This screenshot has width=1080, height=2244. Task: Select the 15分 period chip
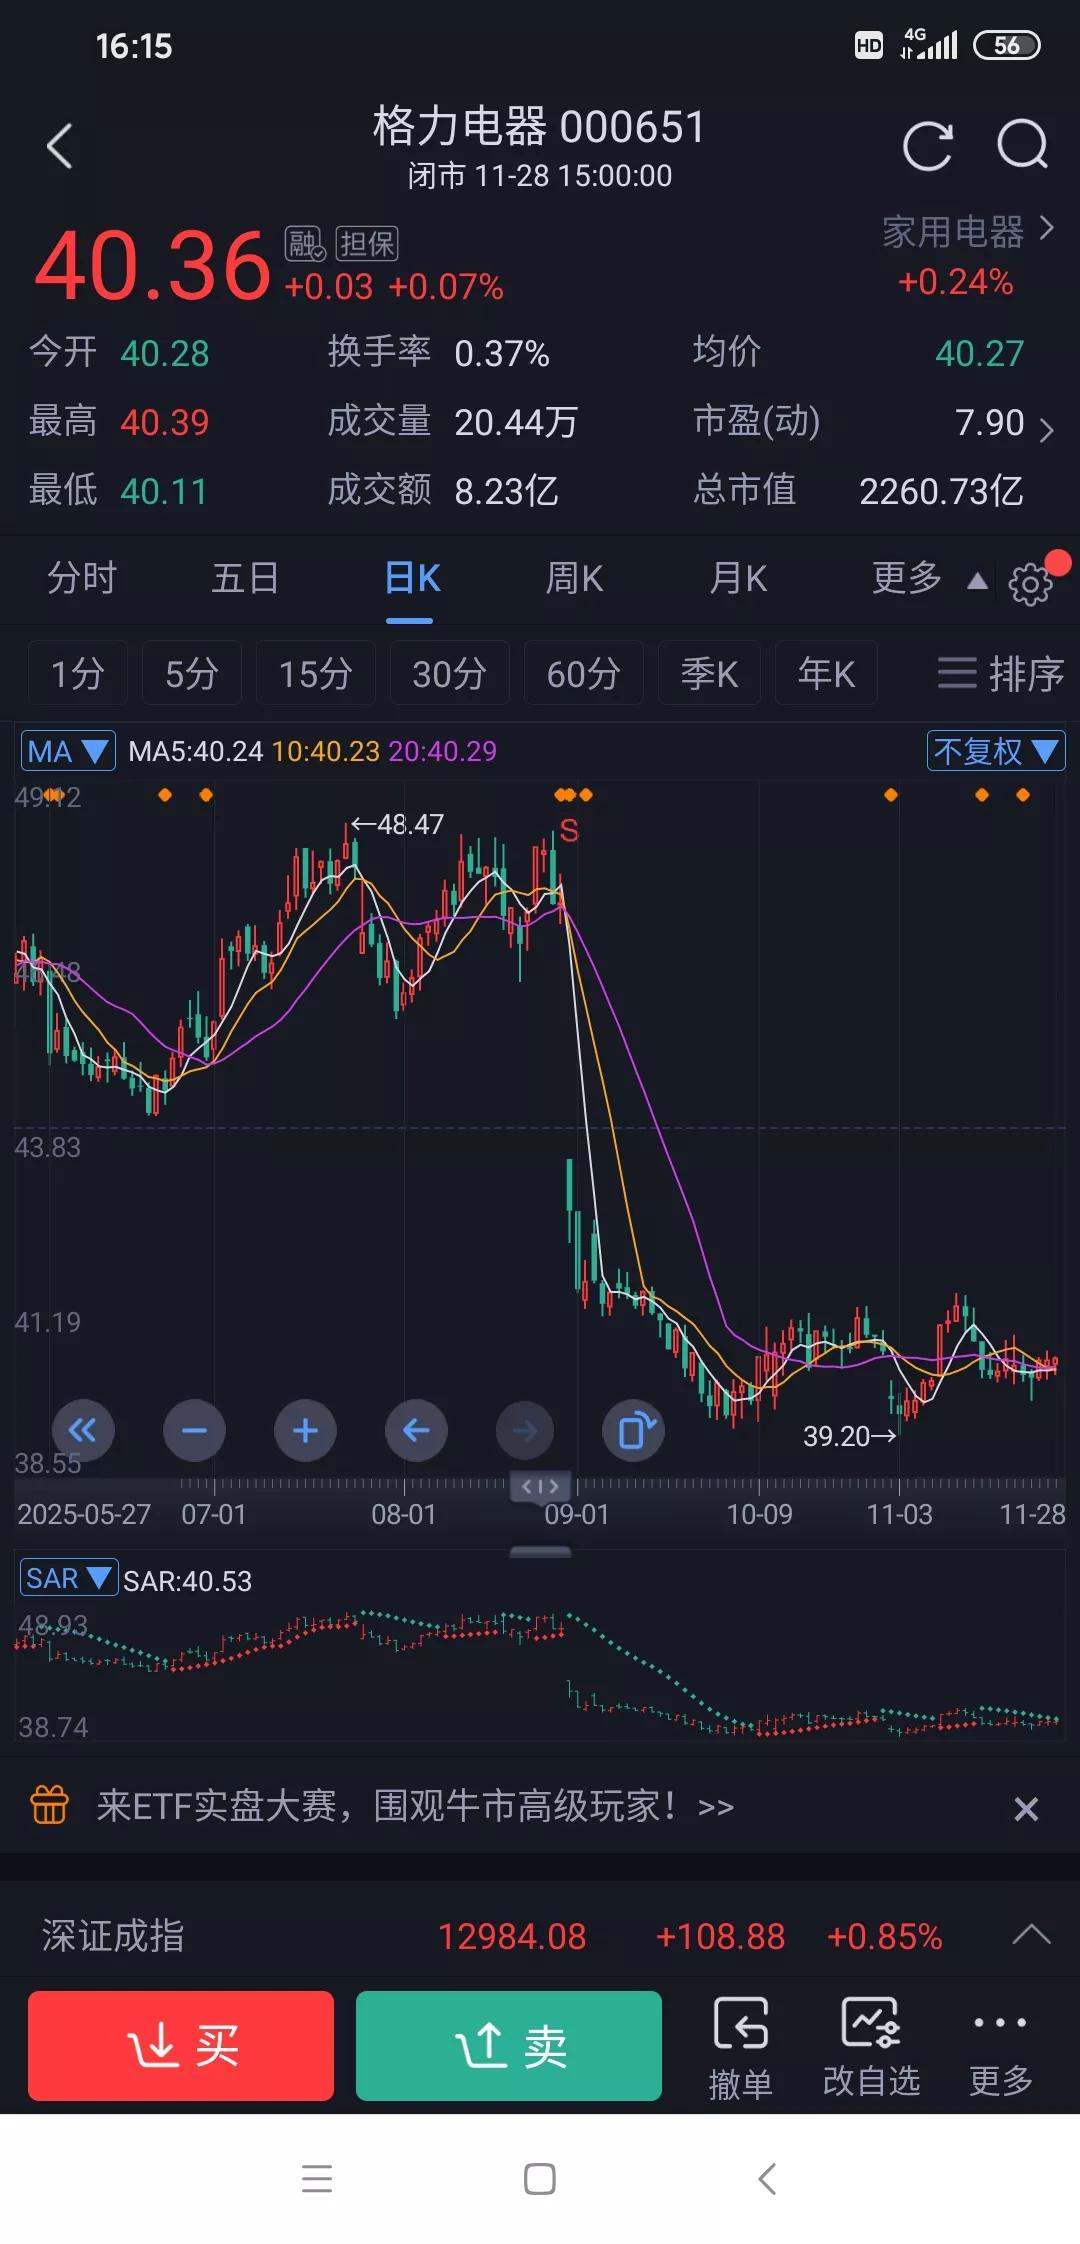(315, 673)
